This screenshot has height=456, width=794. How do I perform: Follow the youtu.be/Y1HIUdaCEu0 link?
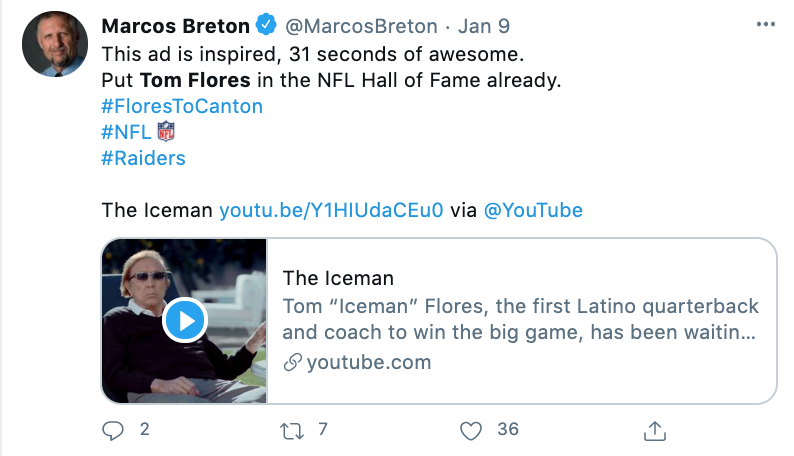click(x=330, y=210)
